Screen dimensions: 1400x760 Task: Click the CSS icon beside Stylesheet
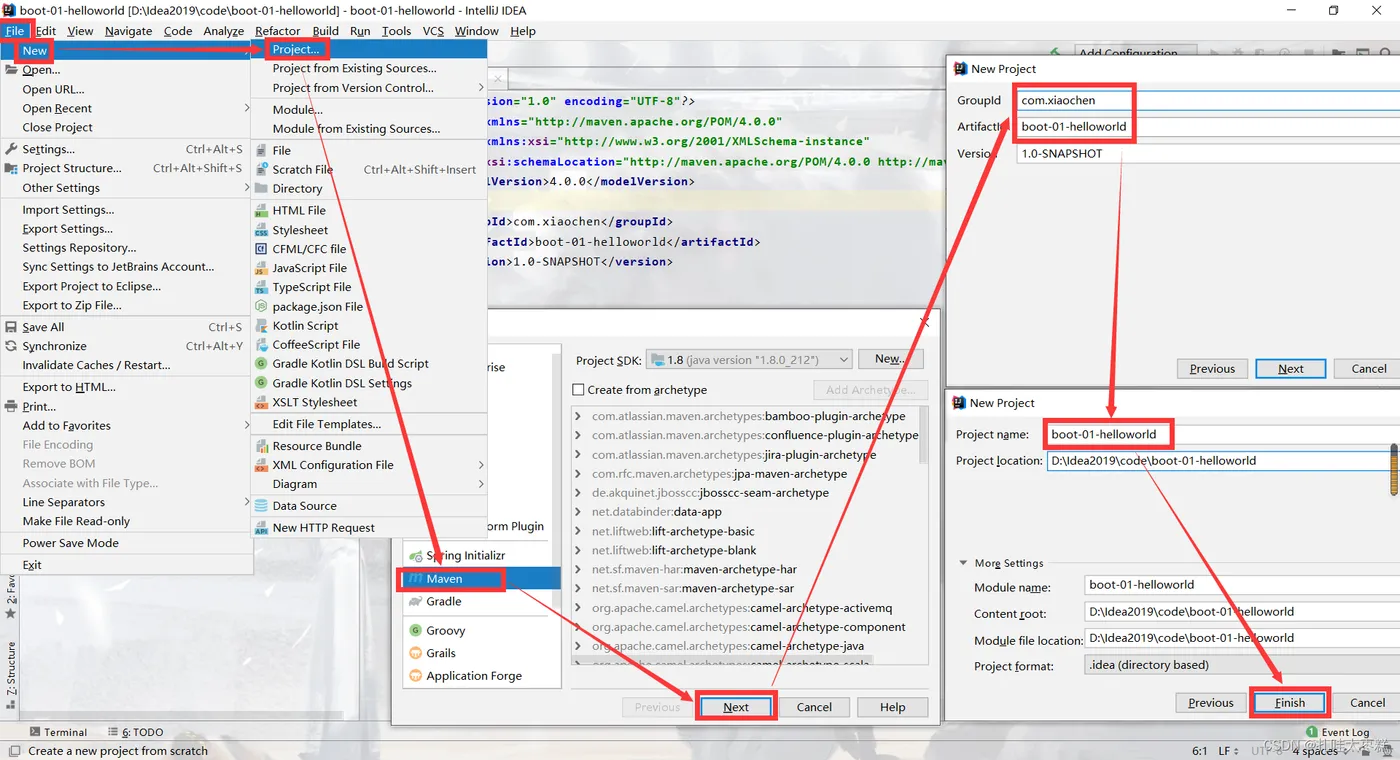coord(261,230)
